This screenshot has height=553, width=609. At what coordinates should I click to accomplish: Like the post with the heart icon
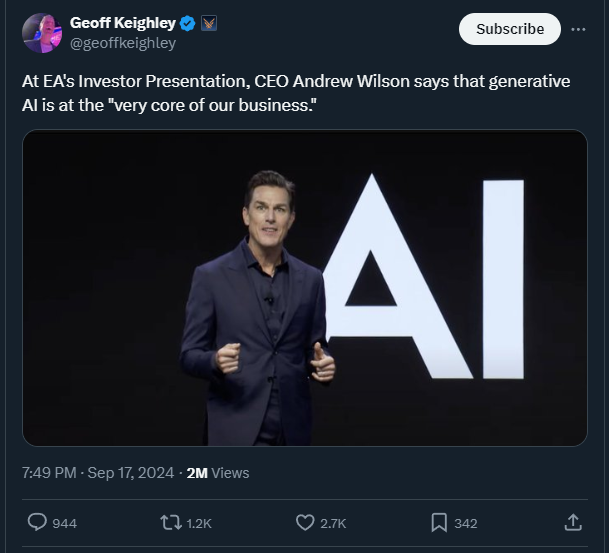pyautogui.click(x=306, y=522)
